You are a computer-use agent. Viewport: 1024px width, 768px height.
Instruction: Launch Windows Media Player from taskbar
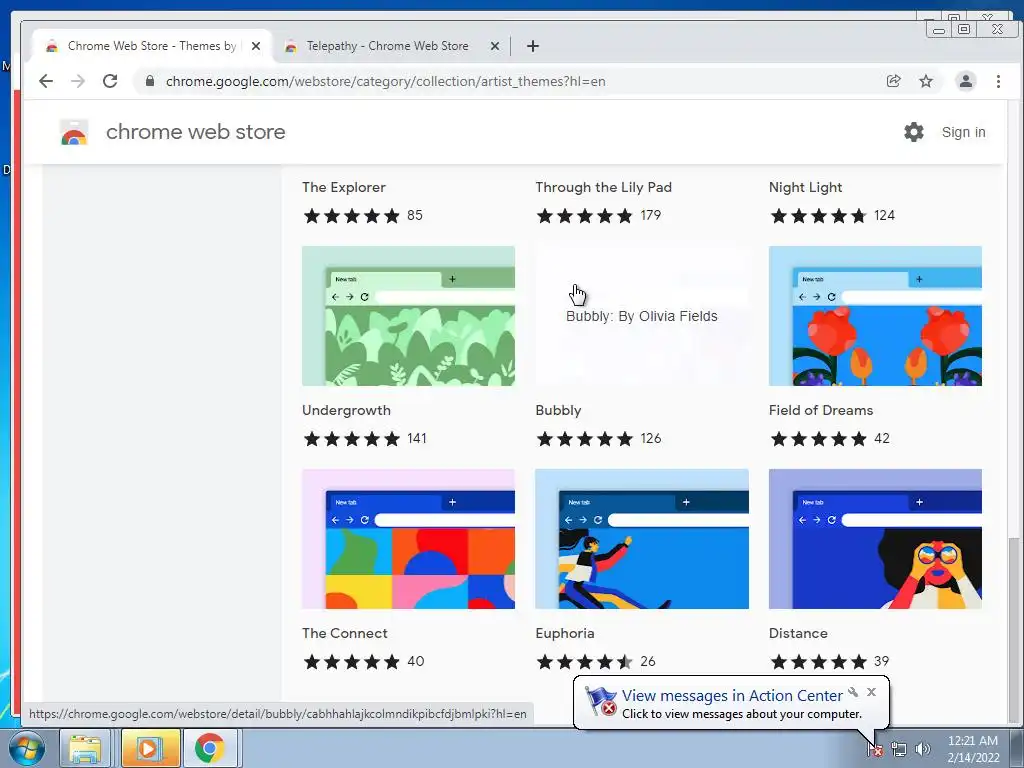[x=150, y=748]
